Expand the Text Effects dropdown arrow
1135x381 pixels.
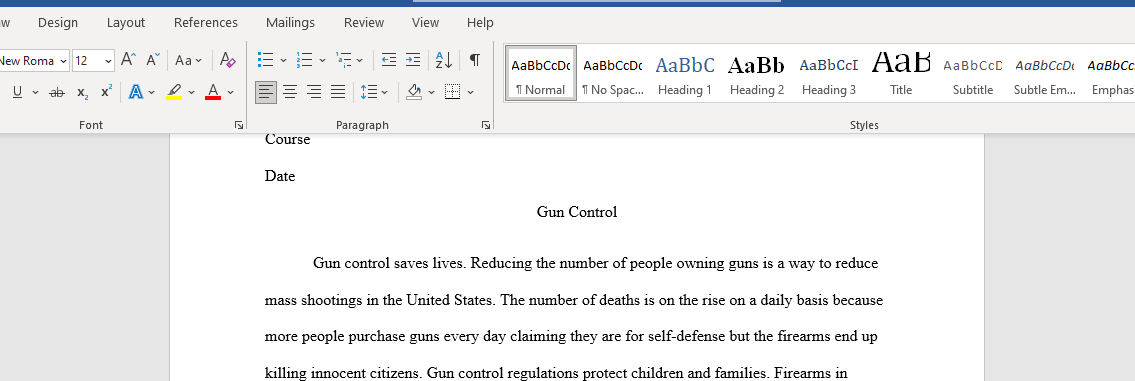point(152,92)
